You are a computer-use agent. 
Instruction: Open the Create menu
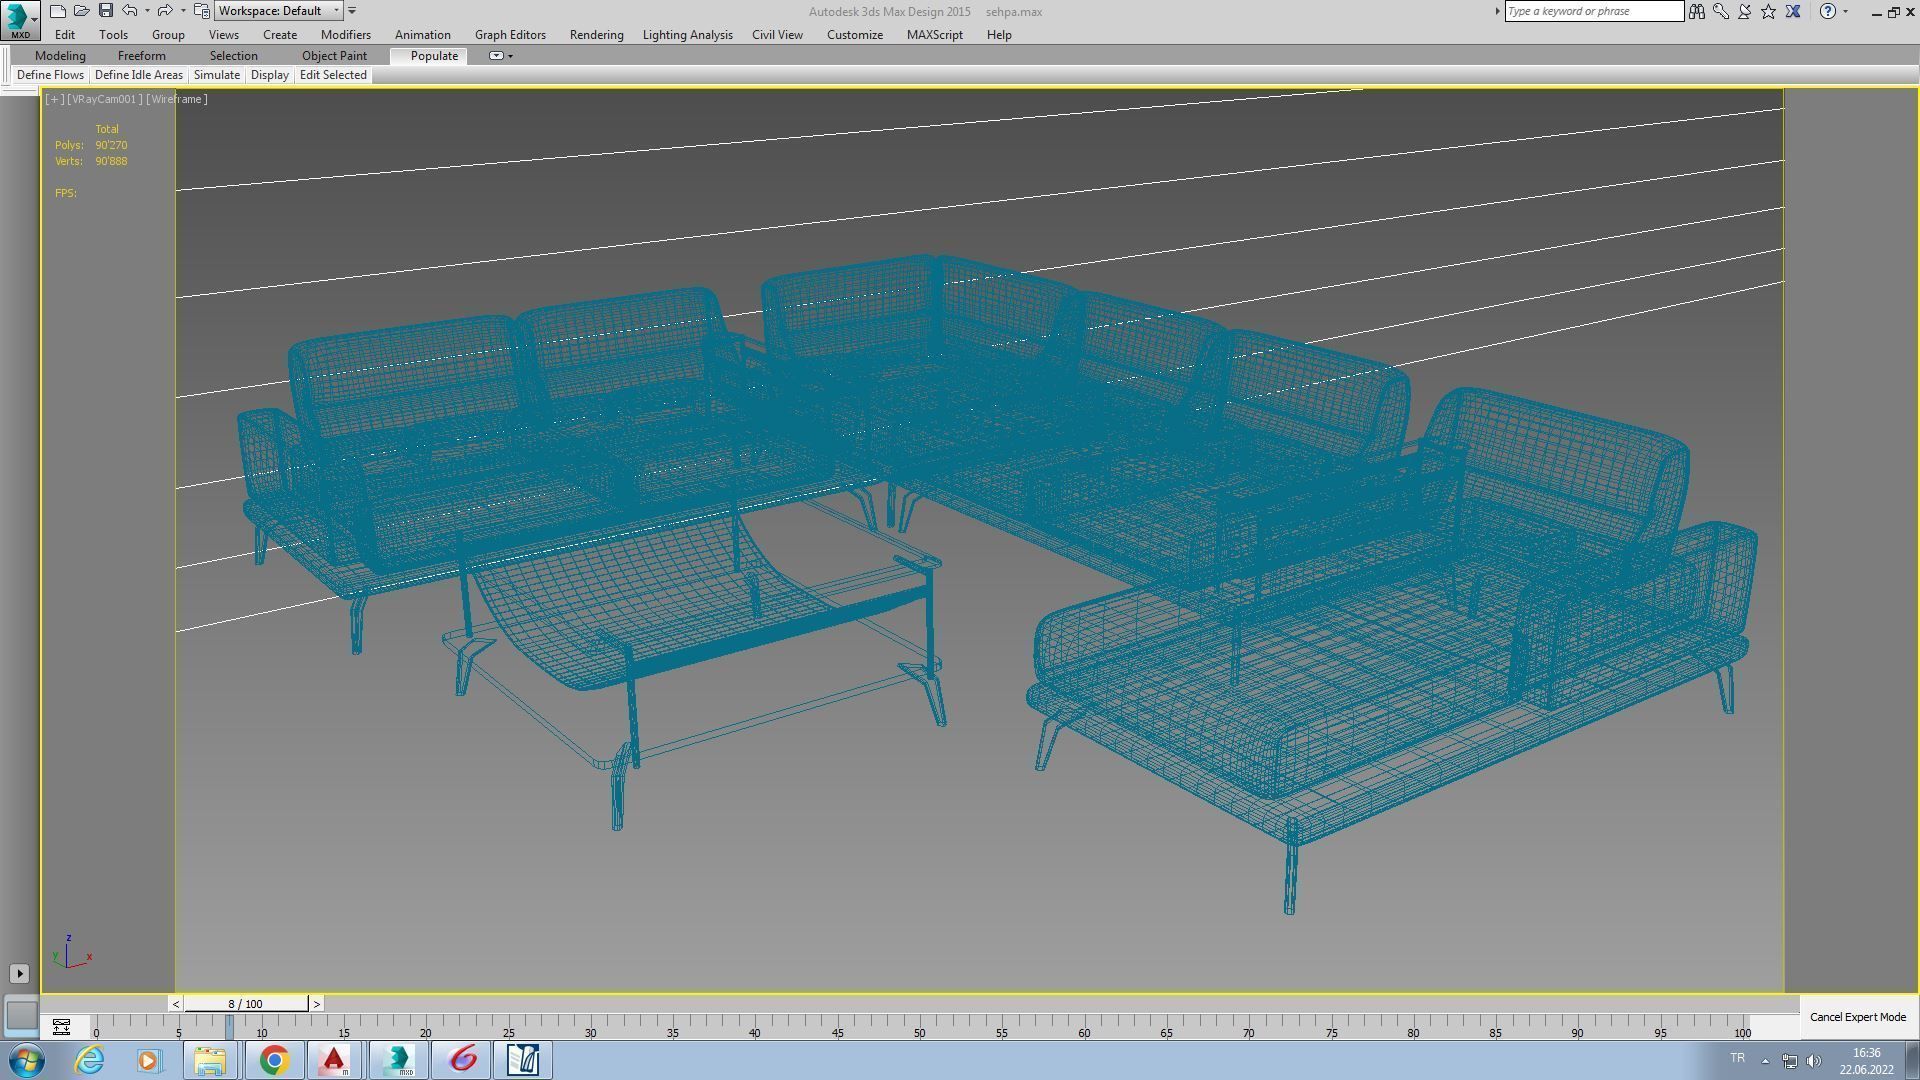pyautogui.click(x=280, y=35)
